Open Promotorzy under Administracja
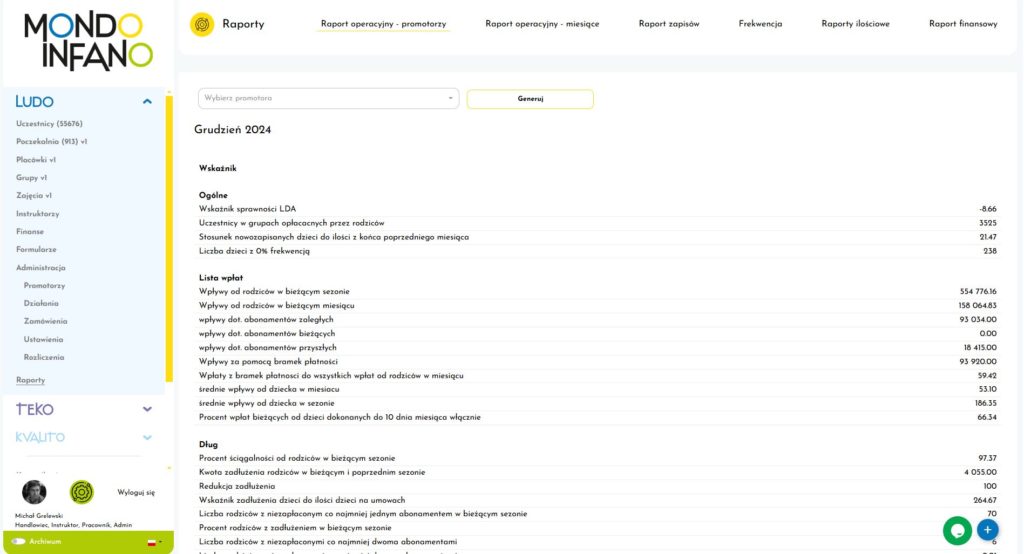This screenshot has height=554, width=1024. (x=44, y=285)
